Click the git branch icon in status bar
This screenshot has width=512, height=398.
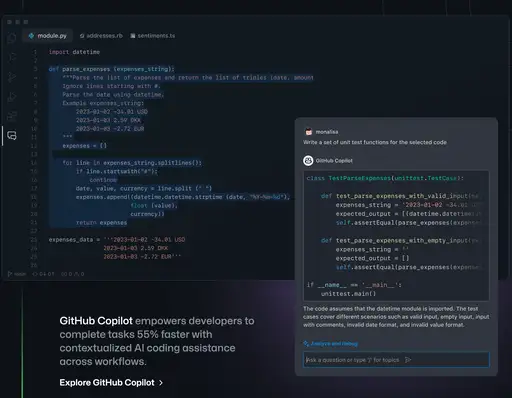point(10,274)
